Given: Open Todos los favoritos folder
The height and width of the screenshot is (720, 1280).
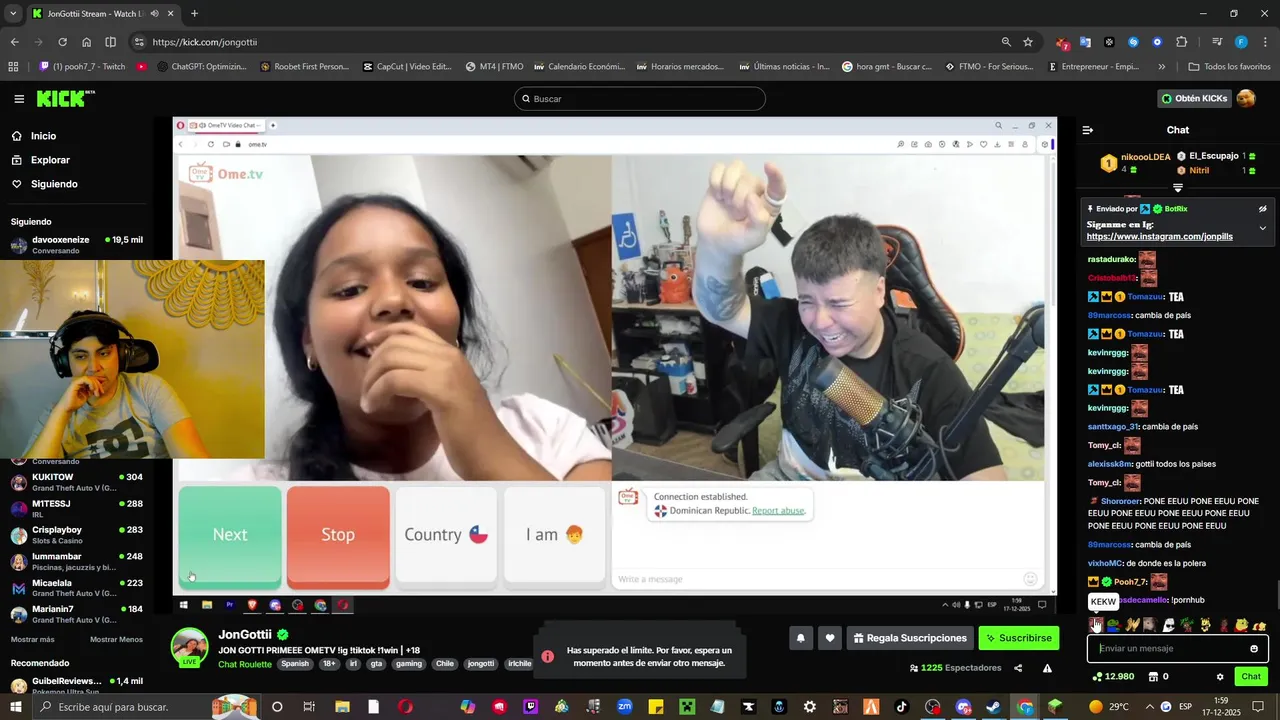Looking at the screenshot, I should (1229, 67).
